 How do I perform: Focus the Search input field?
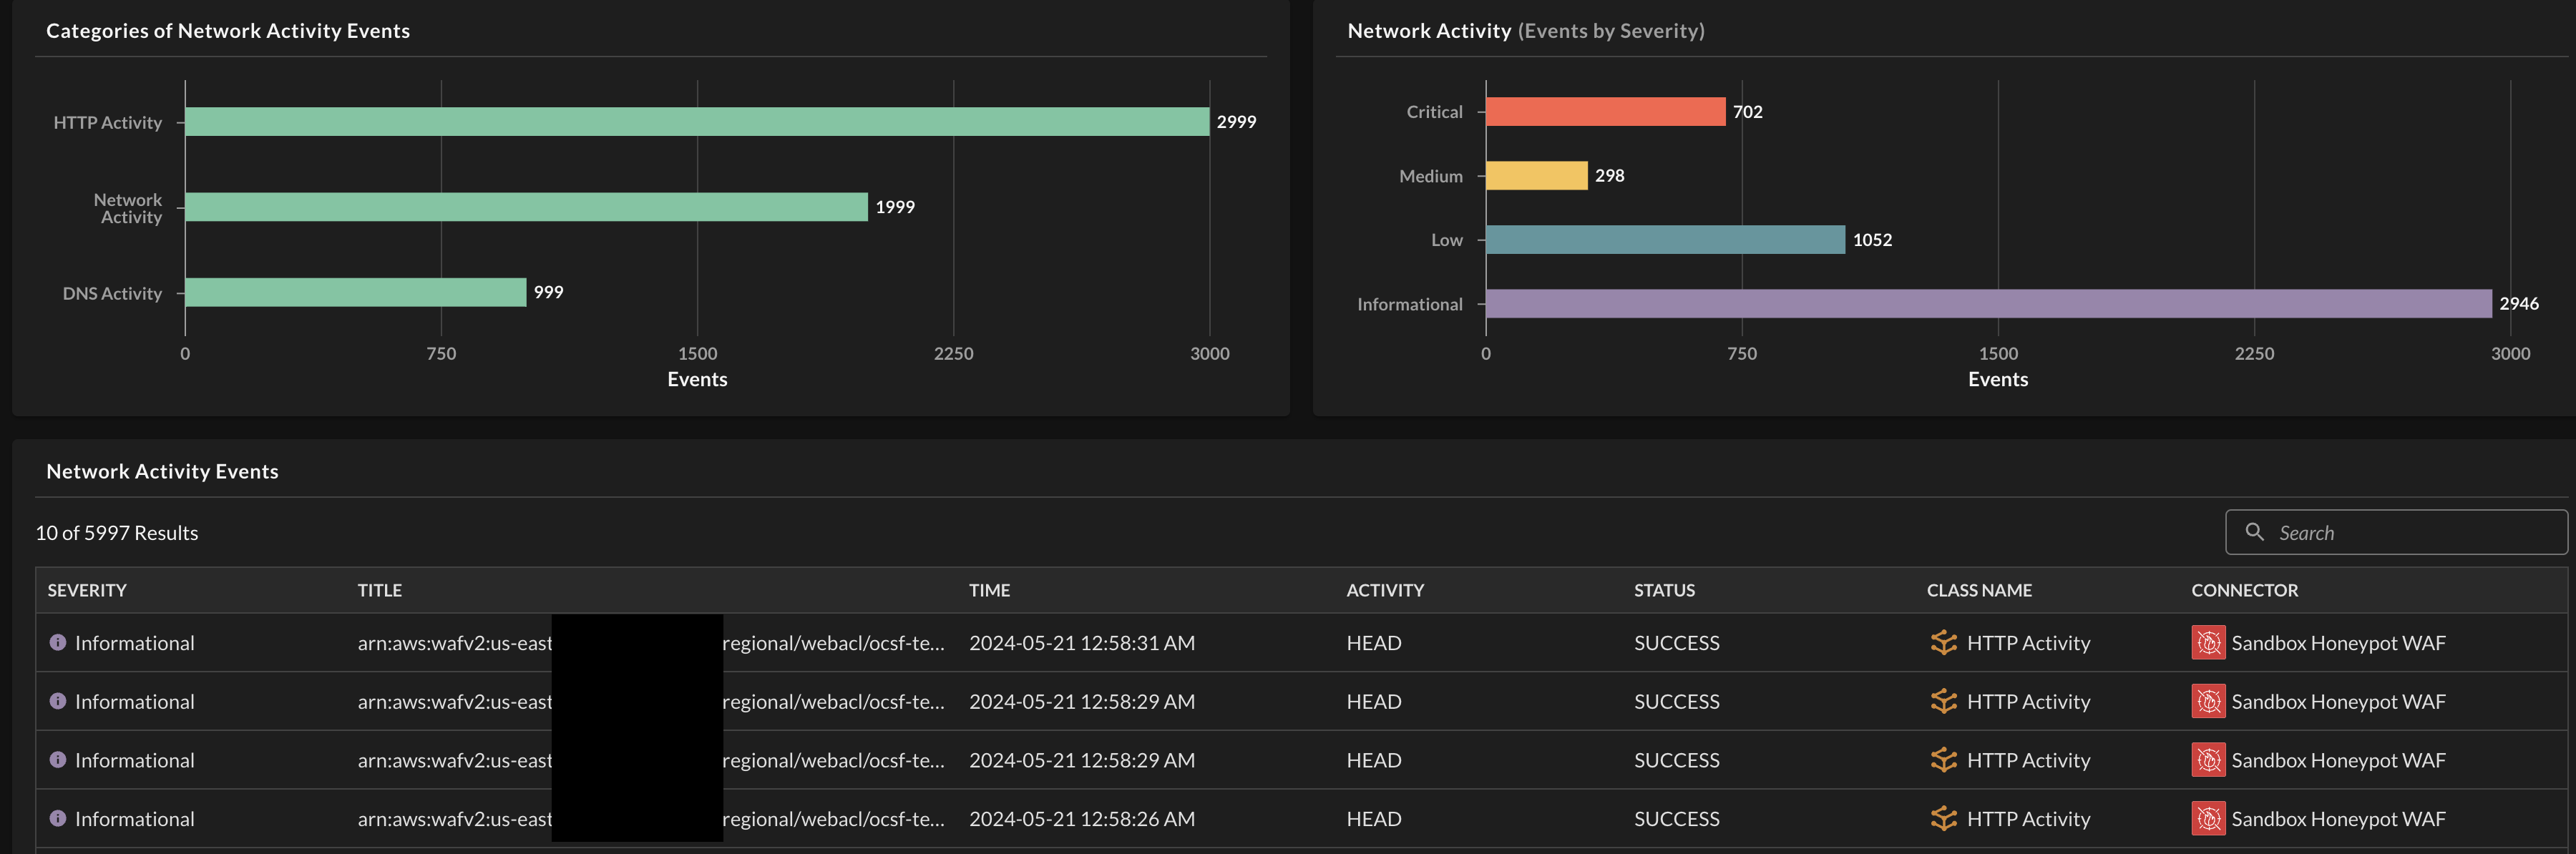click(x=2396, y=532)
